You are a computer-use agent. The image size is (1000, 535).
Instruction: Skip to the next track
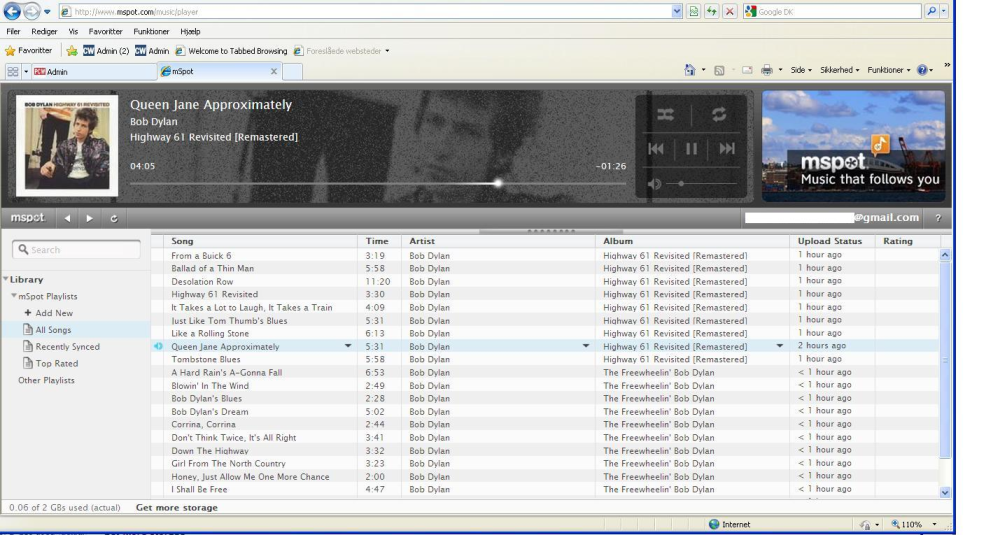point(727,150)
